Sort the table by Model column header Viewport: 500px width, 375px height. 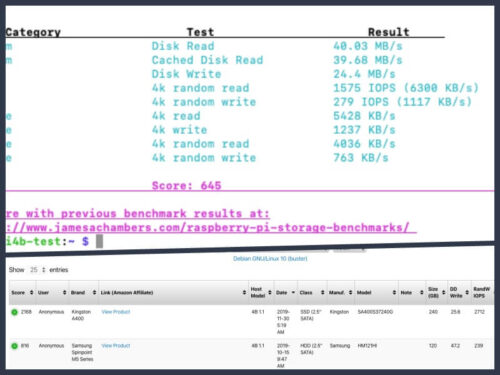tap(376, 293)
